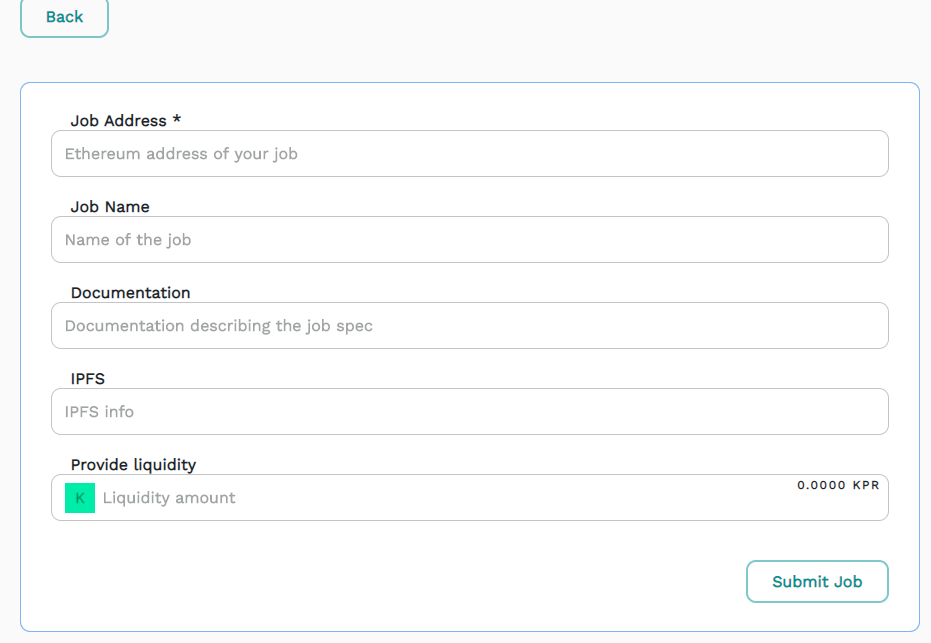
Task: Go back with the Back button
Action: (64, 17)
